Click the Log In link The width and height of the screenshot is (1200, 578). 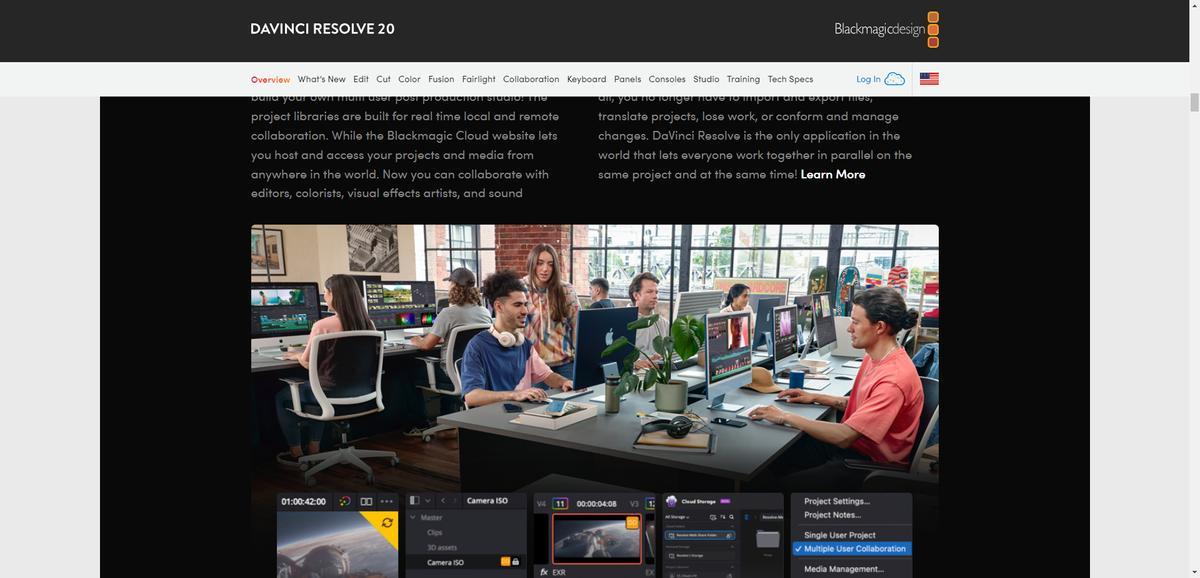tap(868, 79)
